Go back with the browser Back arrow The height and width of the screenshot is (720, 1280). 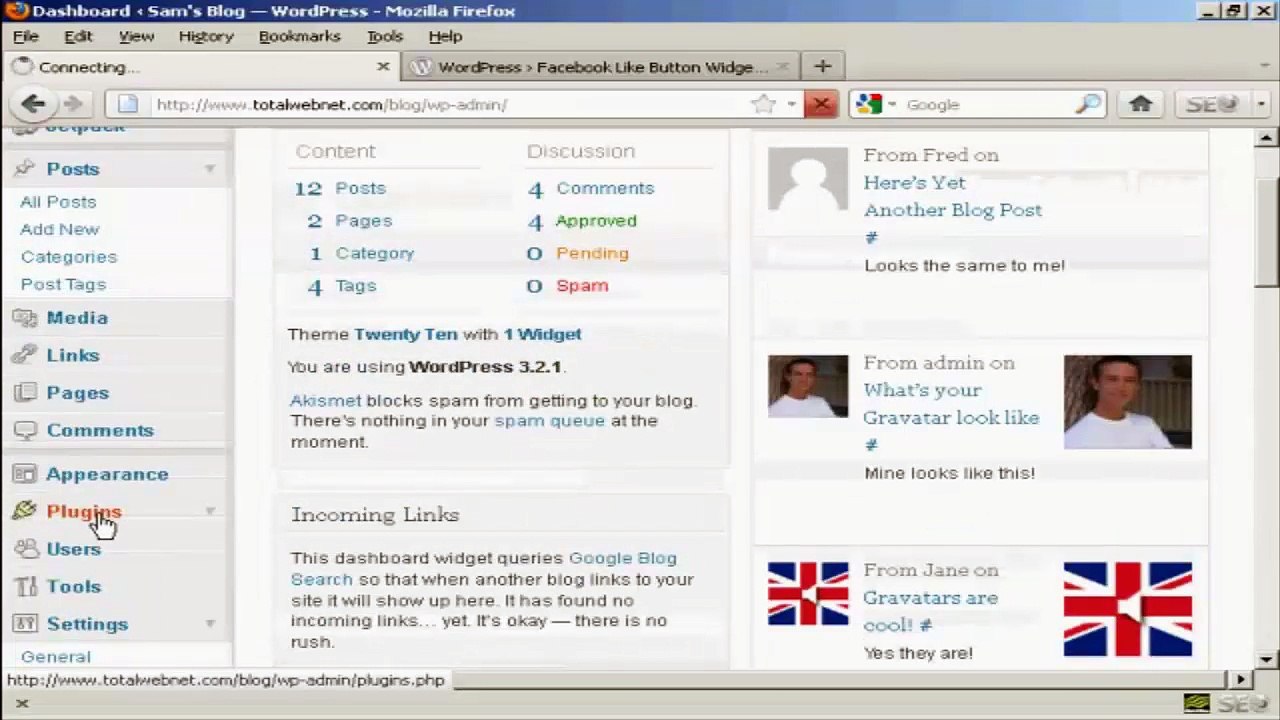pyautogui.click(x=33, y=104)
